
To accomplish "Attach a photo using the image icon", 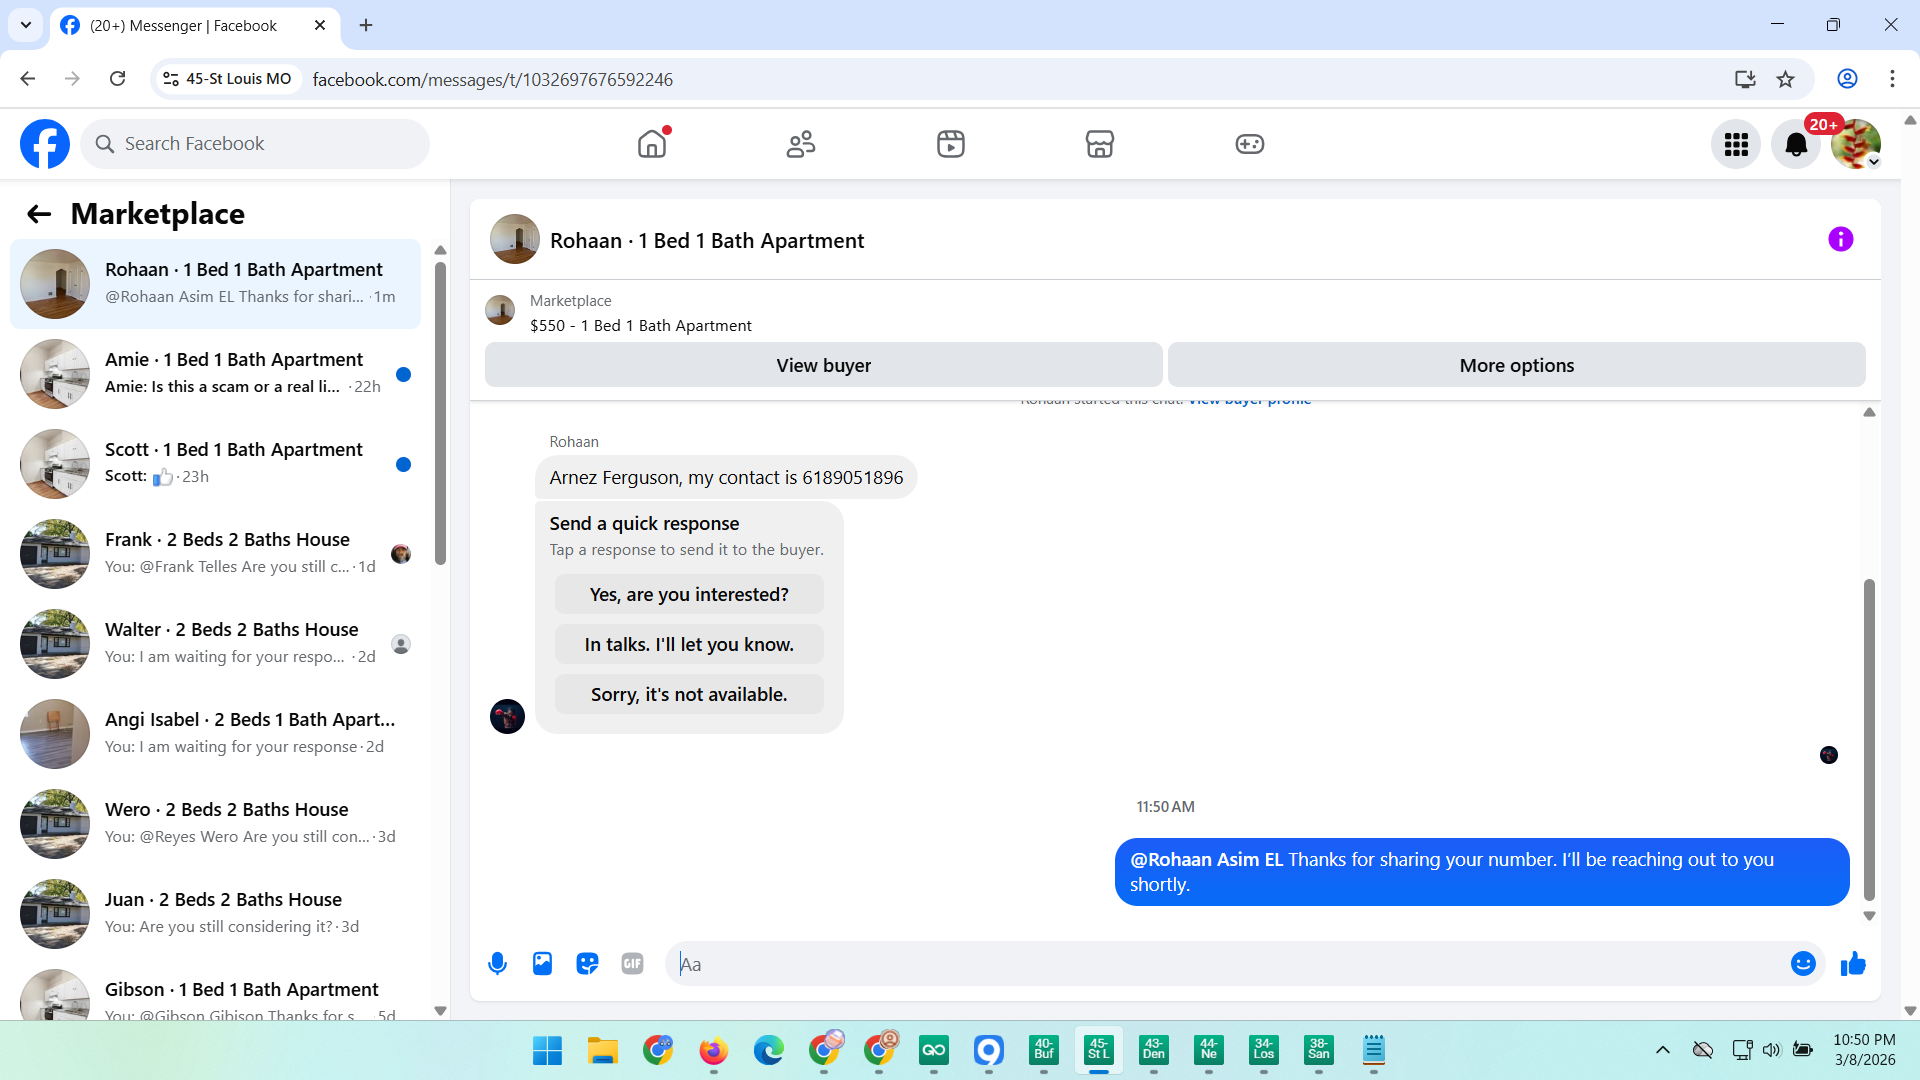I will [542, 964].
